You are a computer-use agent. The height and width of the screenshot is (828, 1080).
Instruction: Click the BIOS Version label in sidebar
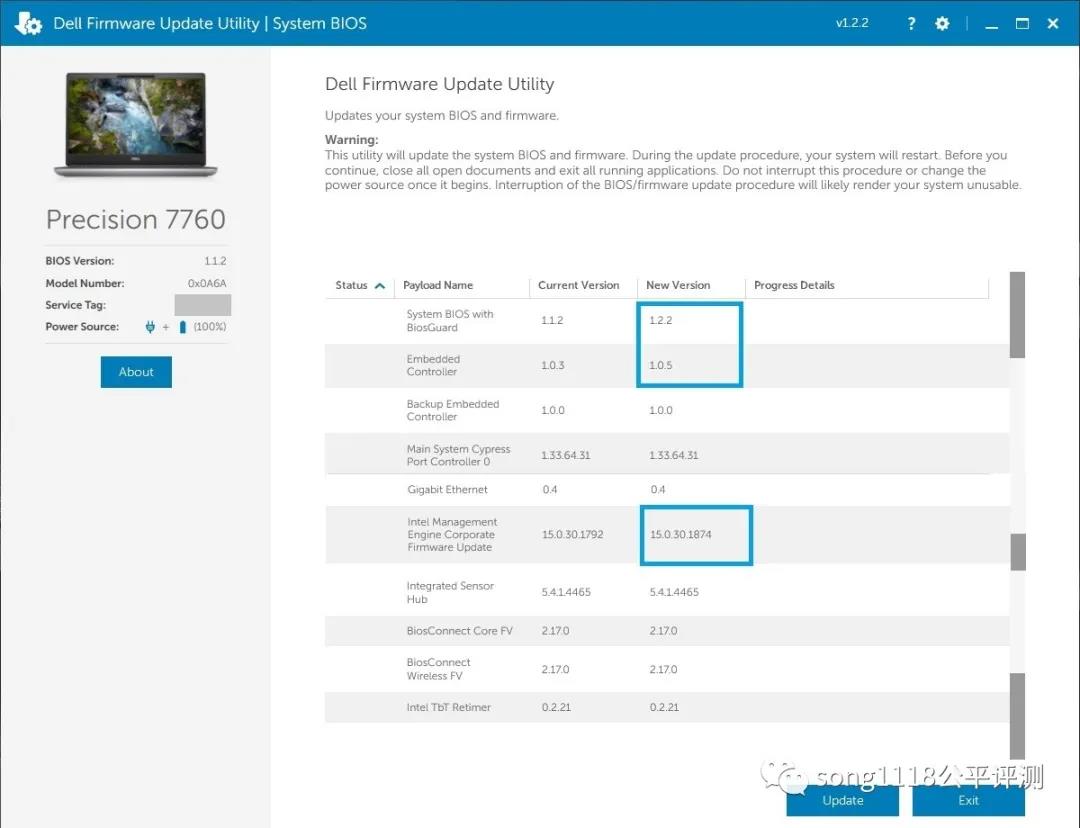pyautogui.click(x=80, y=261)
